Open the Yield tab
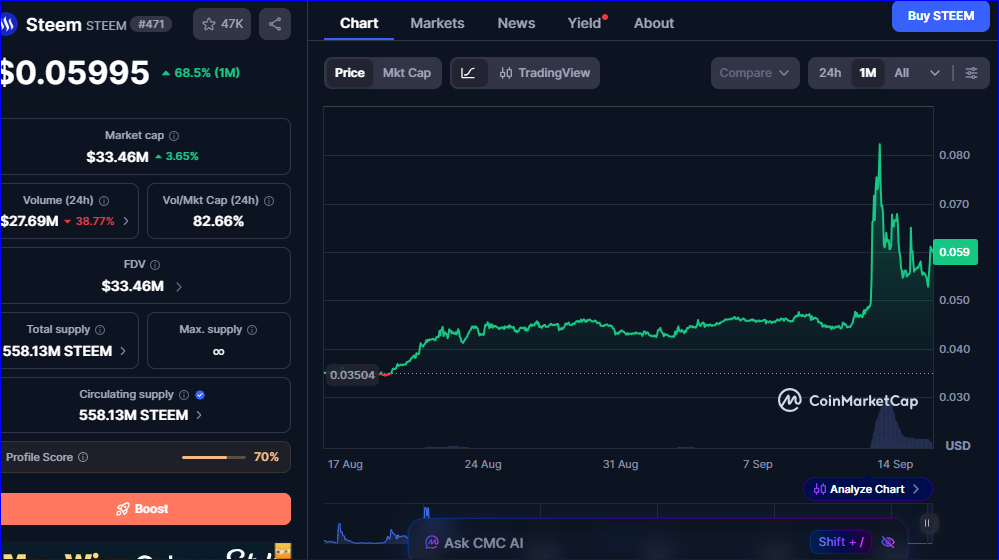Viewport: 999px width, 560px height. coord(585,24)
